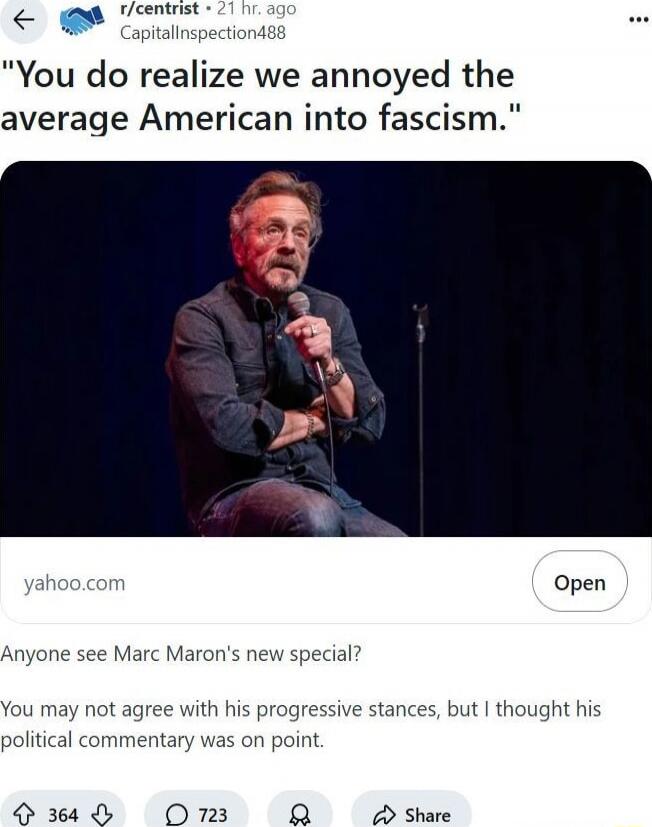View CapitalInspection488's profile
Image resolution: width=652 pixels, height=827 pixels.
(203, 33)
